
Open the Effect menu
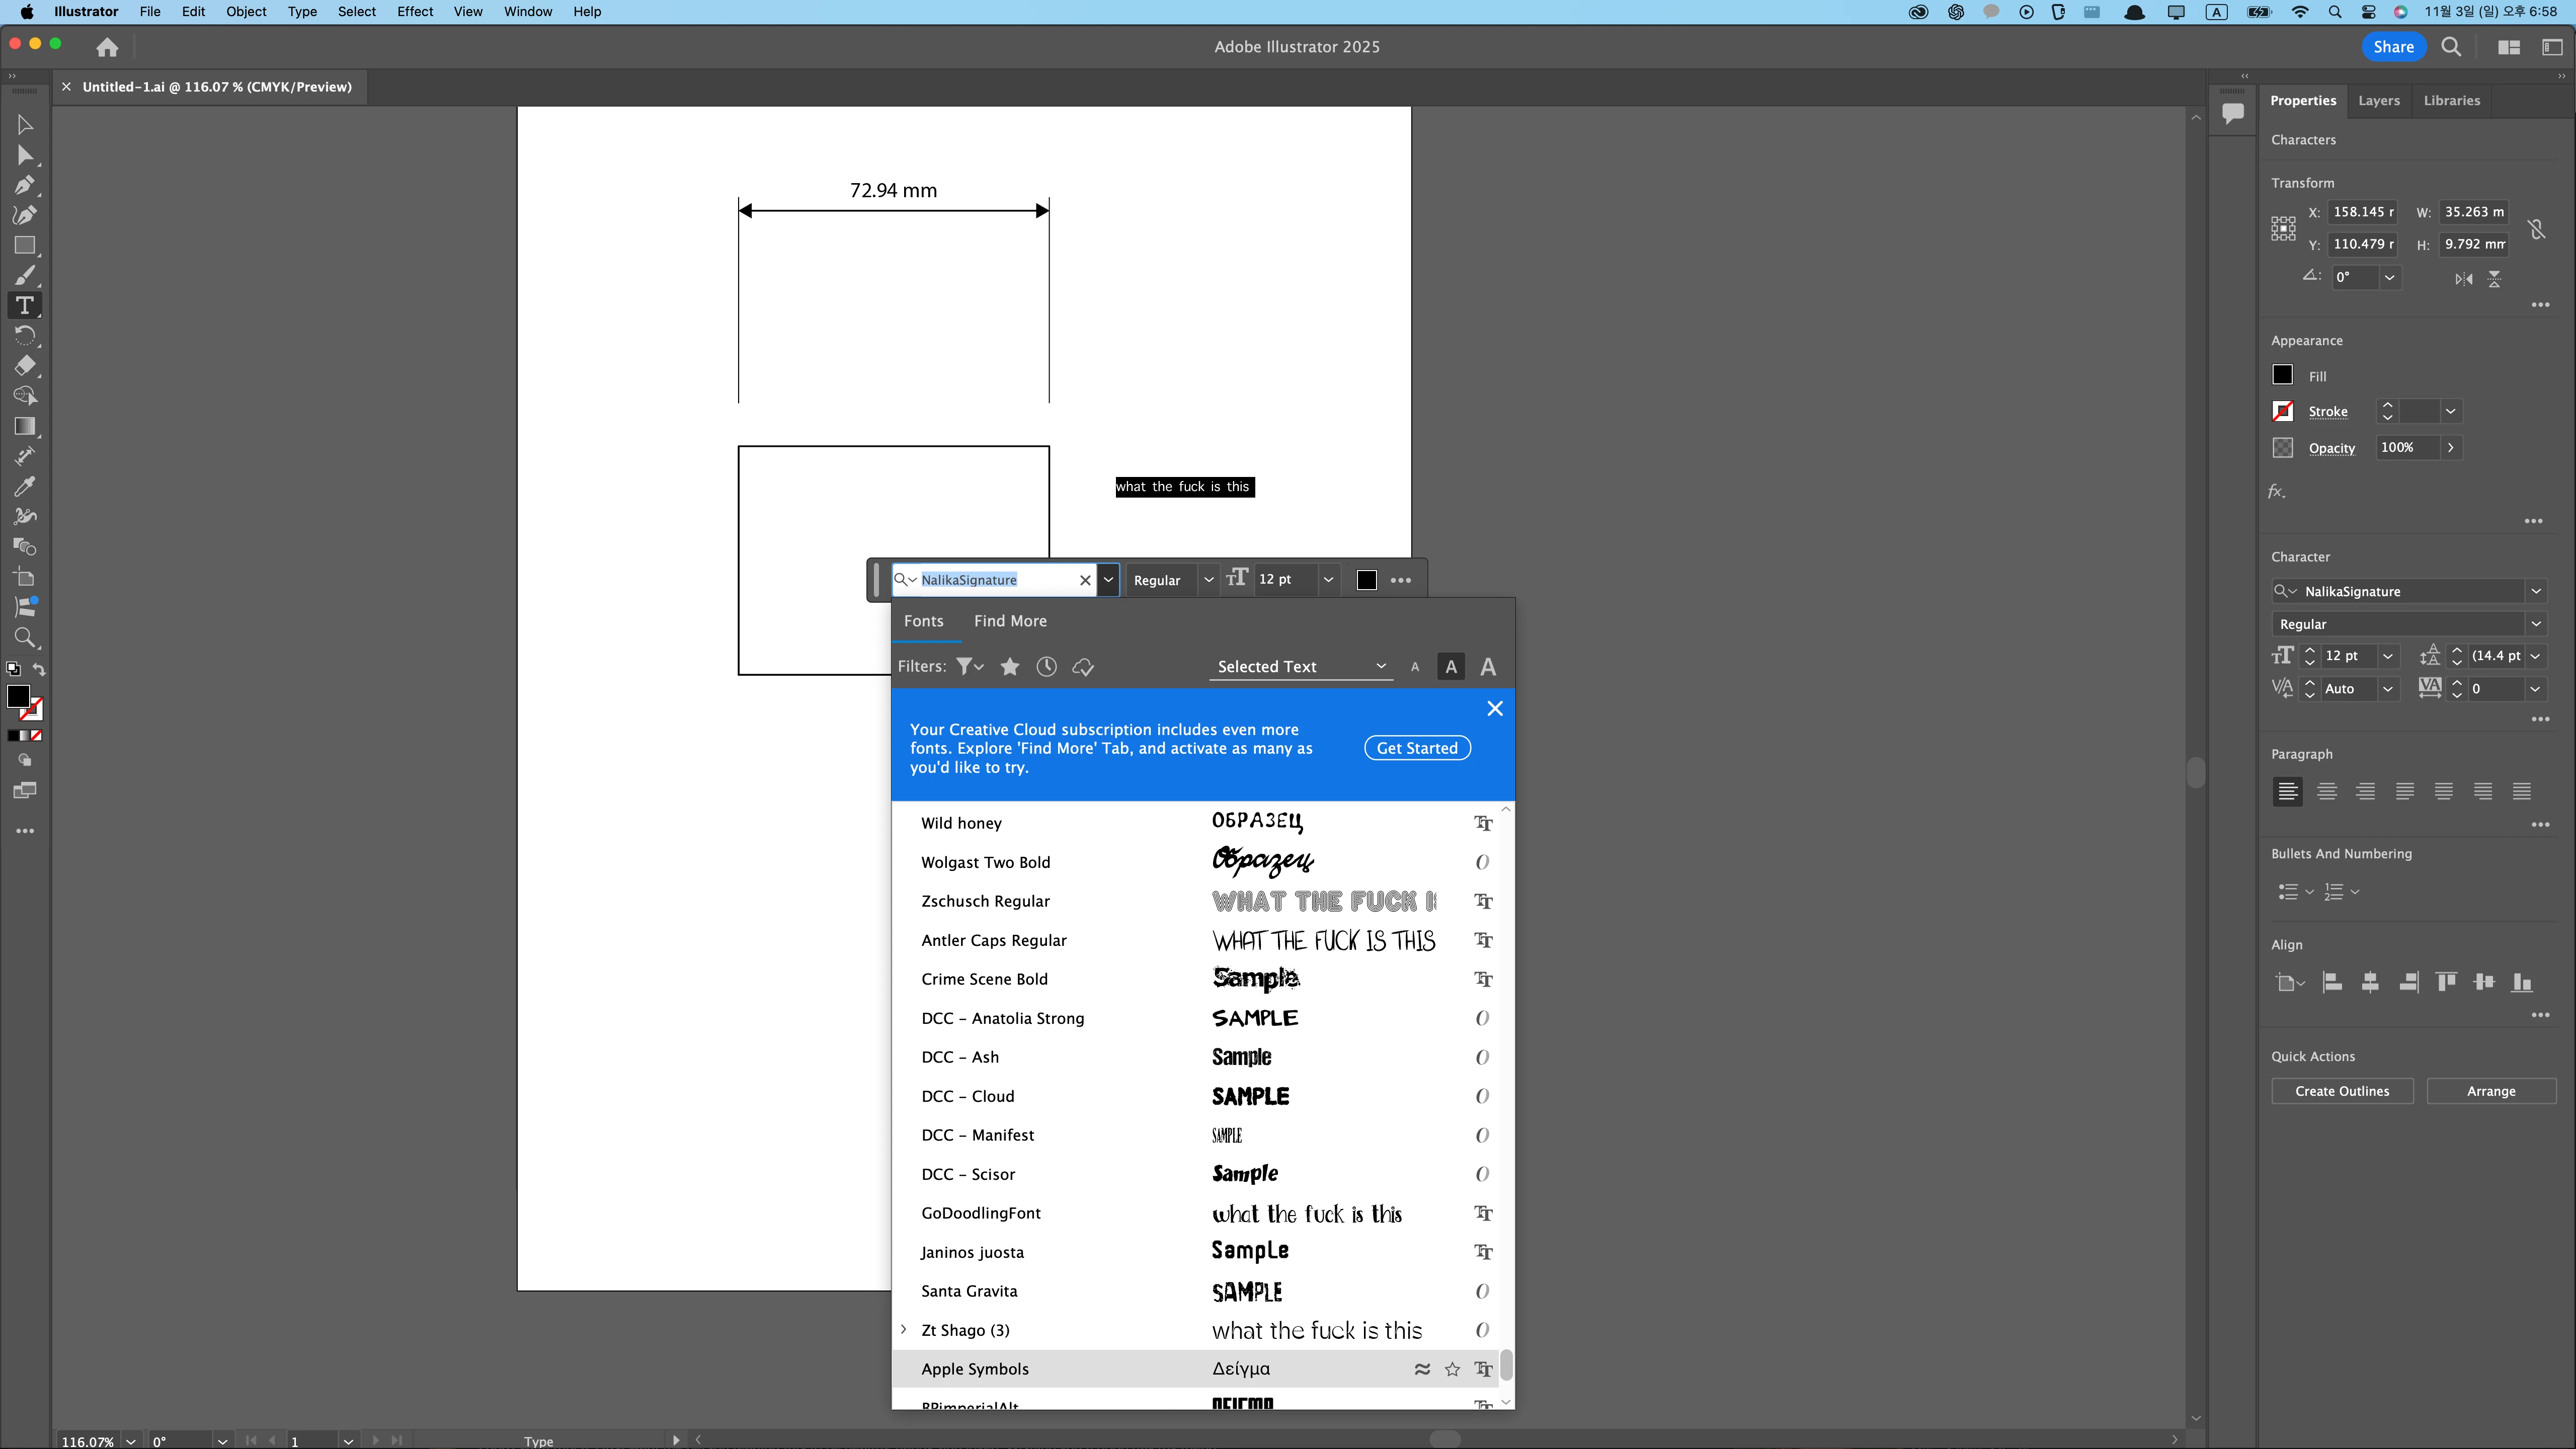coord(414,12)
